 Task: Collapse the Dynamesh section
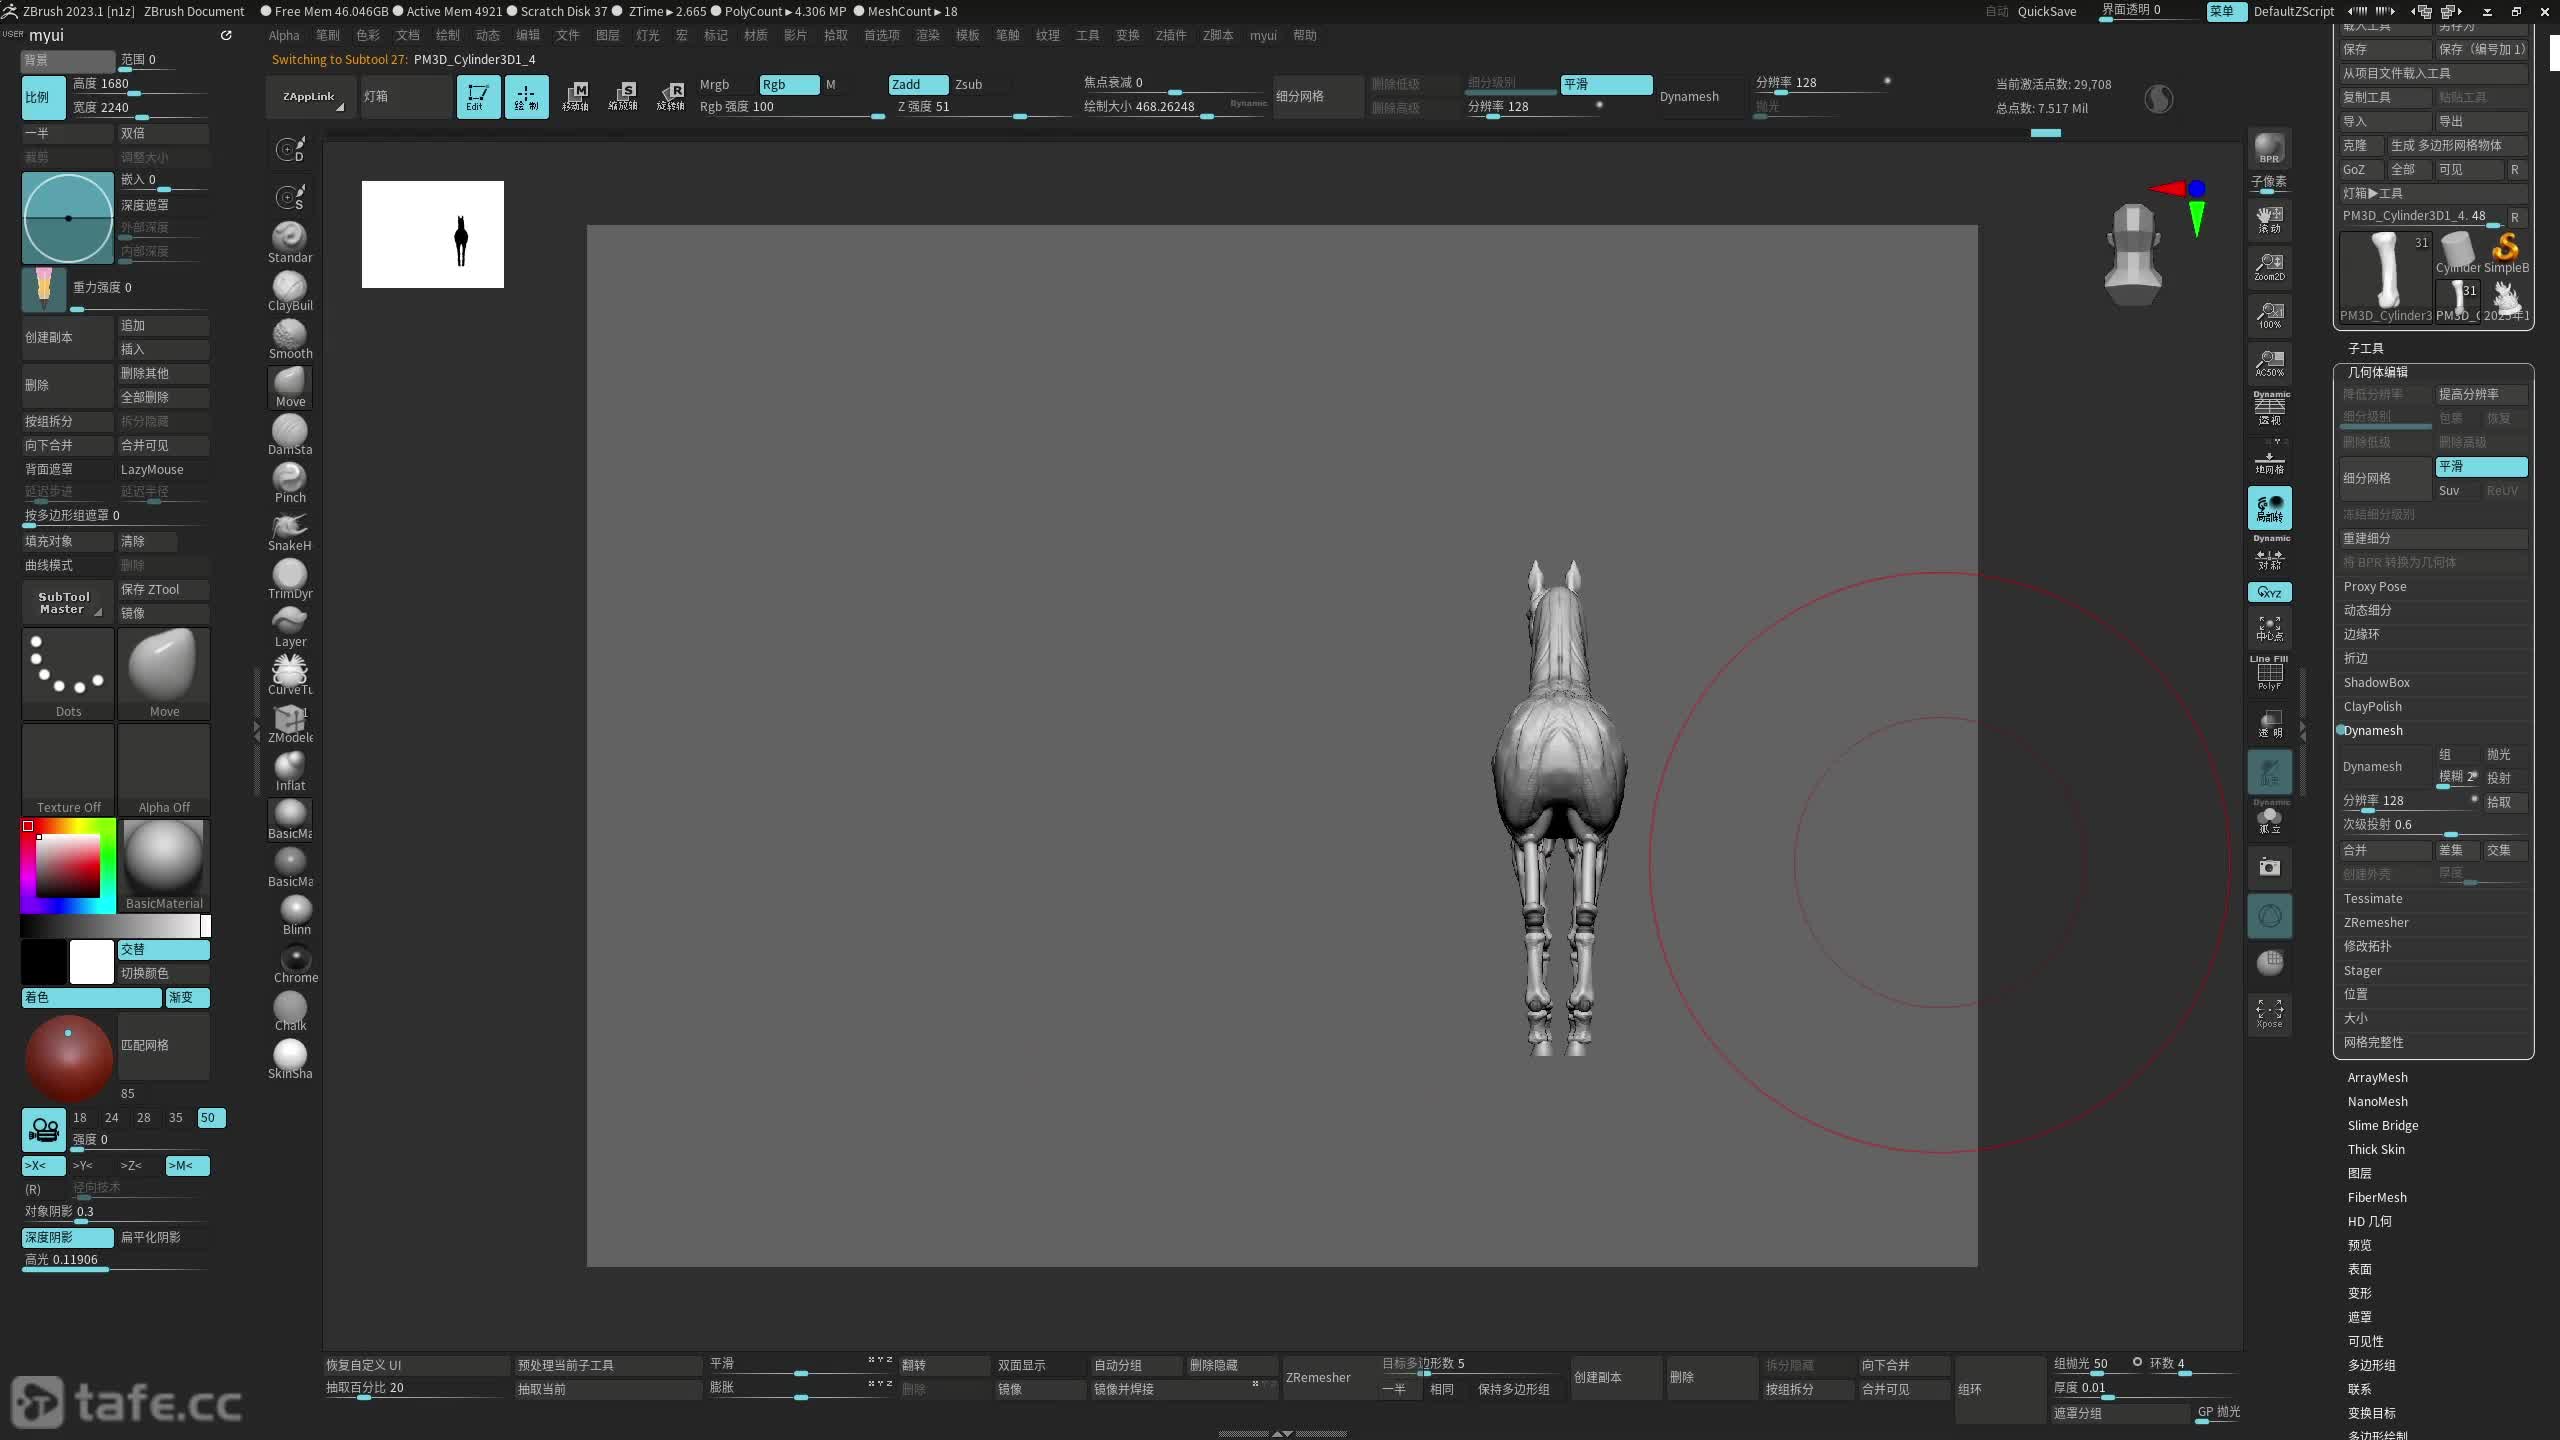[2372, 730]
